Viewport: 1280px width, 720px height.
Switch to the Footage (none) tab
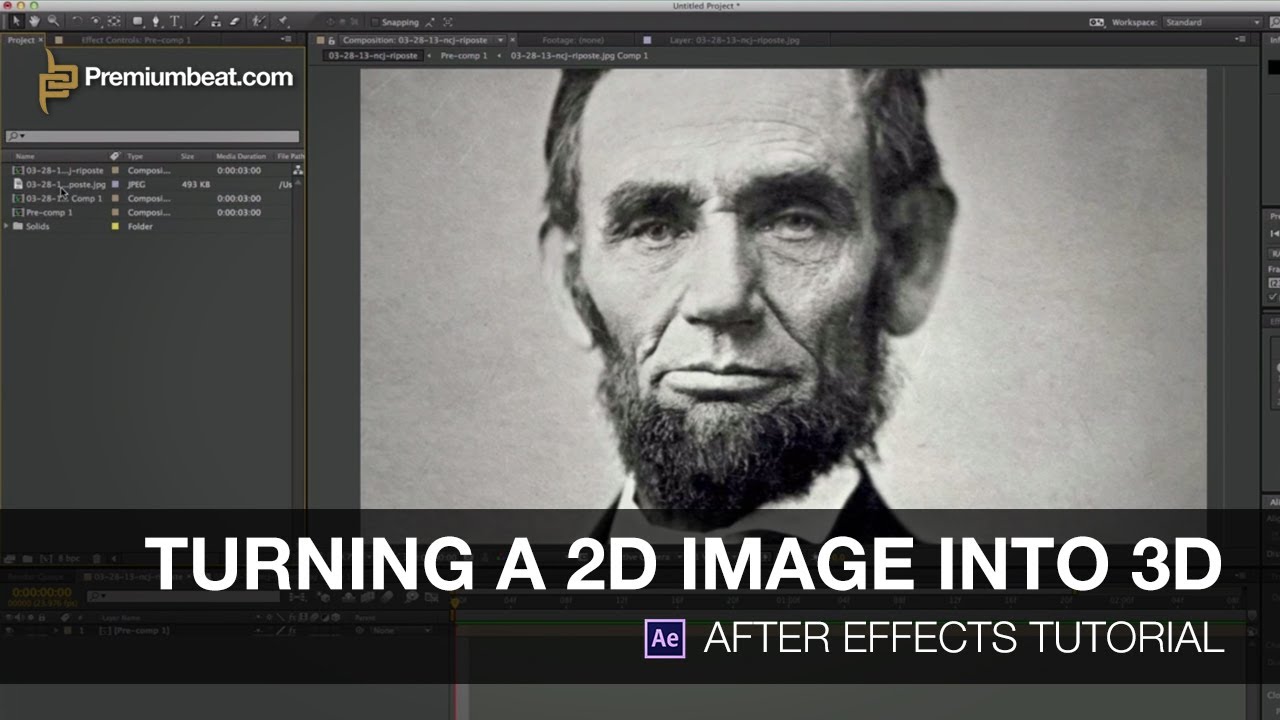572,40
